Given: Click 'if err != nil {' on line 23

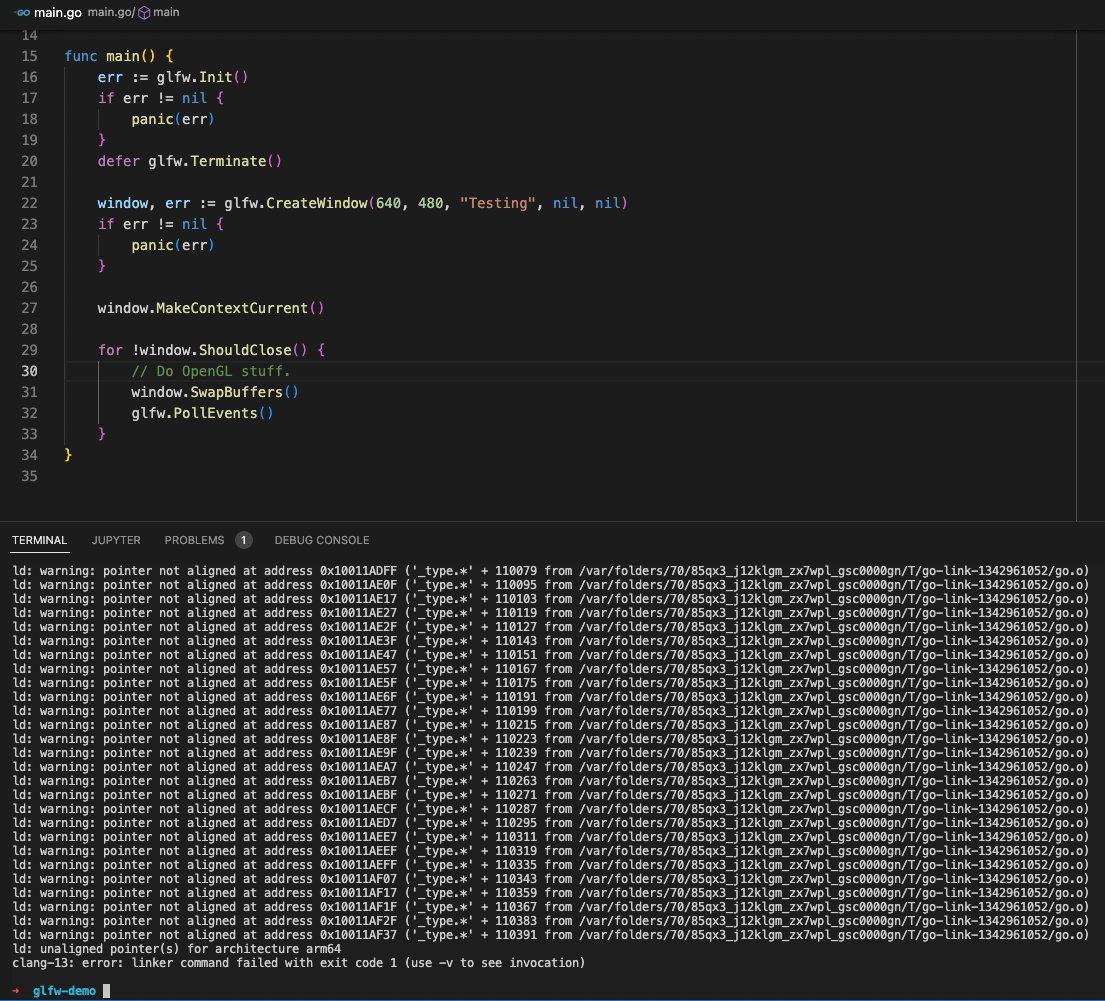Looking at the screenshot, I should 161,224.
